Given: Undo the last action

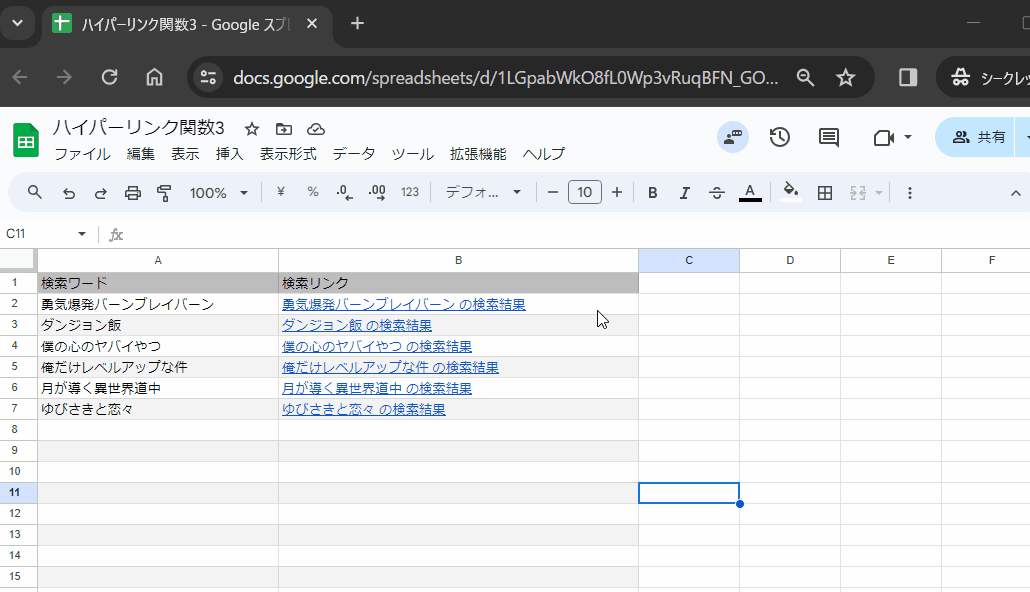Looking at the screenshot, I should click(68, 193).
